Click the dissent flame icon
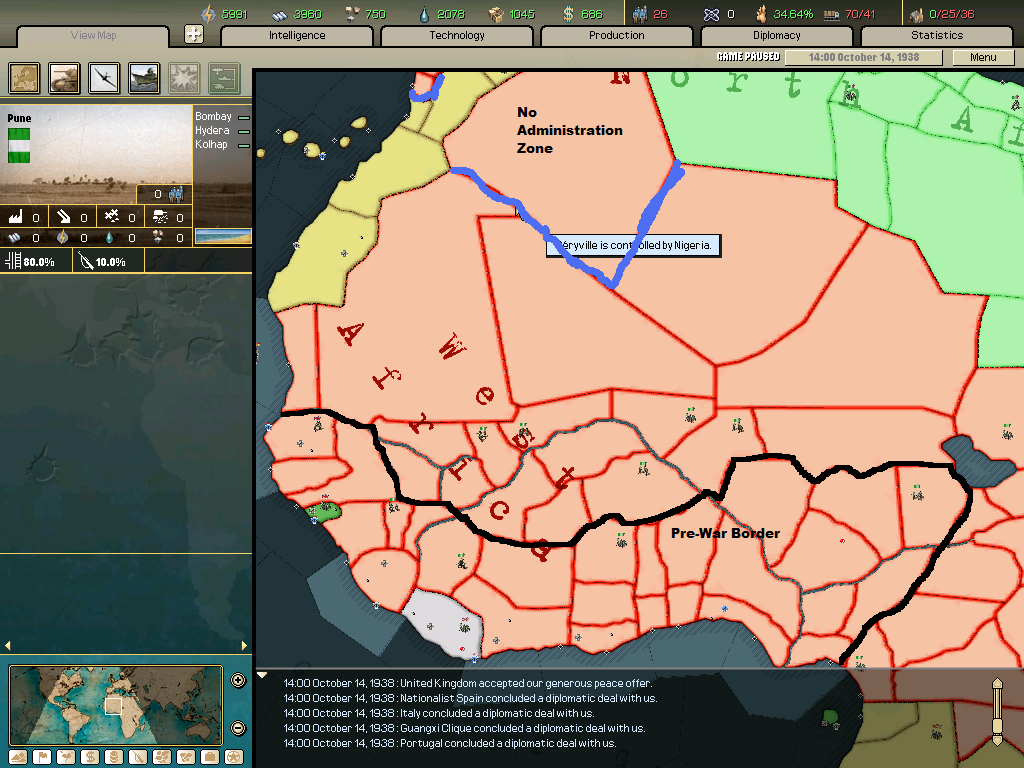The height and width of the screenshot is (768, 1024). 761,14
